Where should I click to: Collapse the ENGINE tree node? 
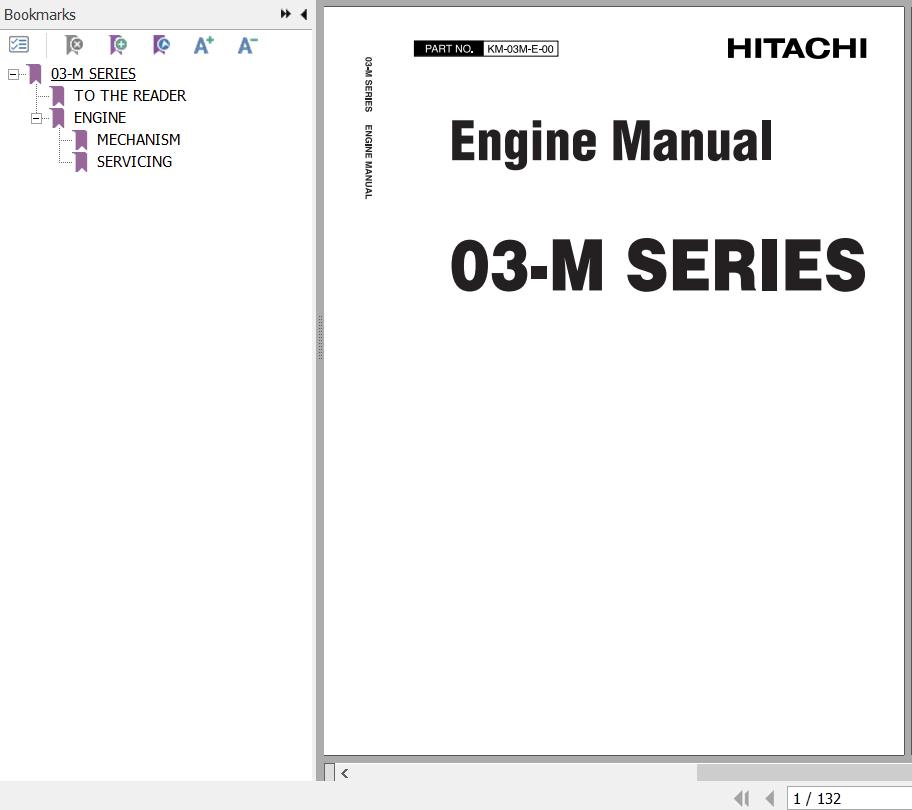(36, 119)
